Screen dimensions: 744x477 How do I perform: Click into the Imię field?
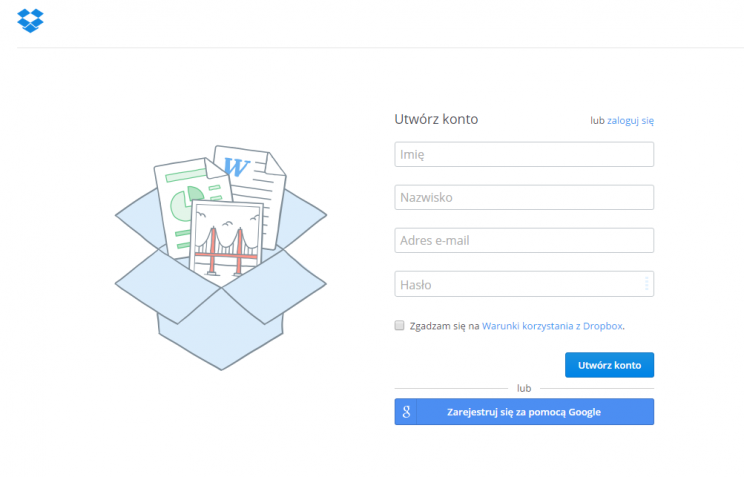[x=524, y=154]
